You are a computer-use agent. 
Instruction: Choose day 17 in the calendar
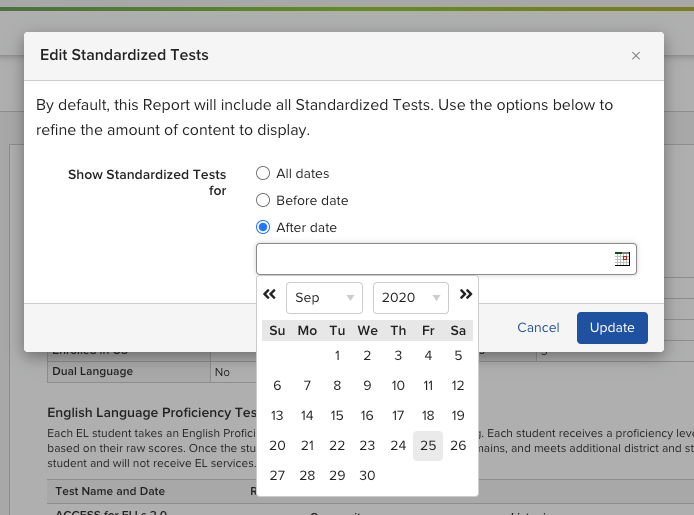click(x=398, y=415)
